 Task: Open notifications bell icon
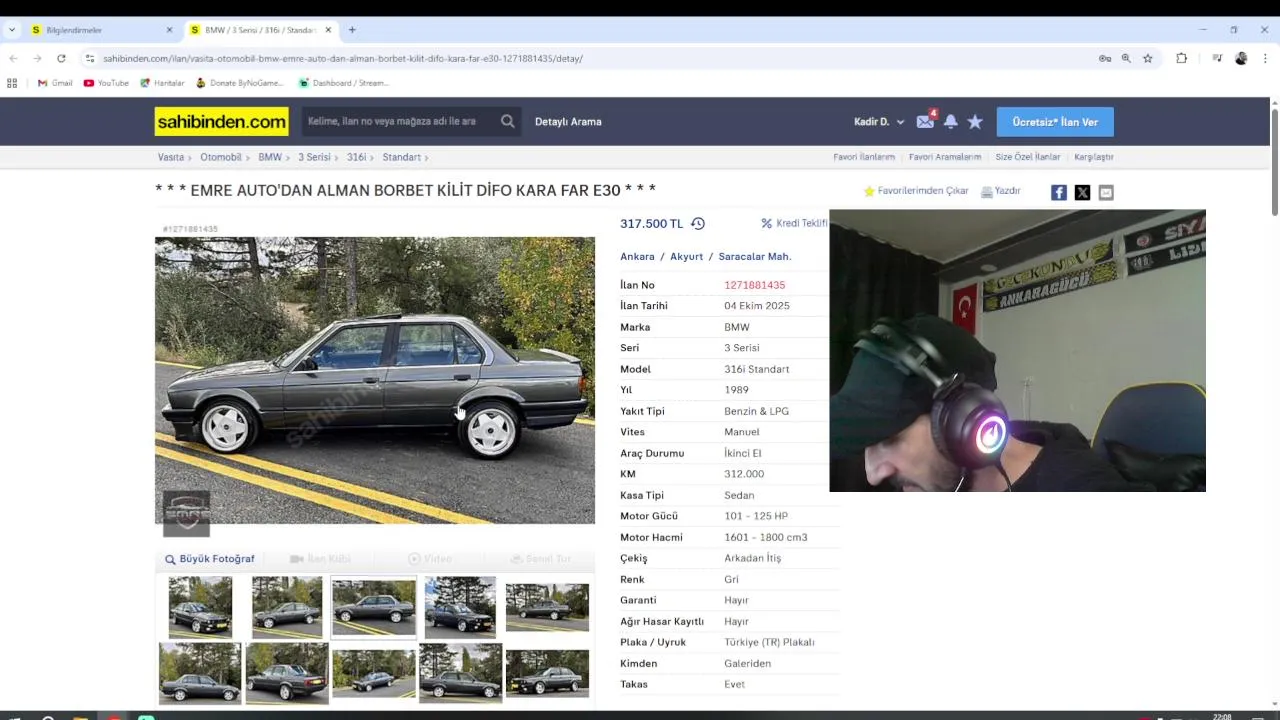[x=951, y=121]
